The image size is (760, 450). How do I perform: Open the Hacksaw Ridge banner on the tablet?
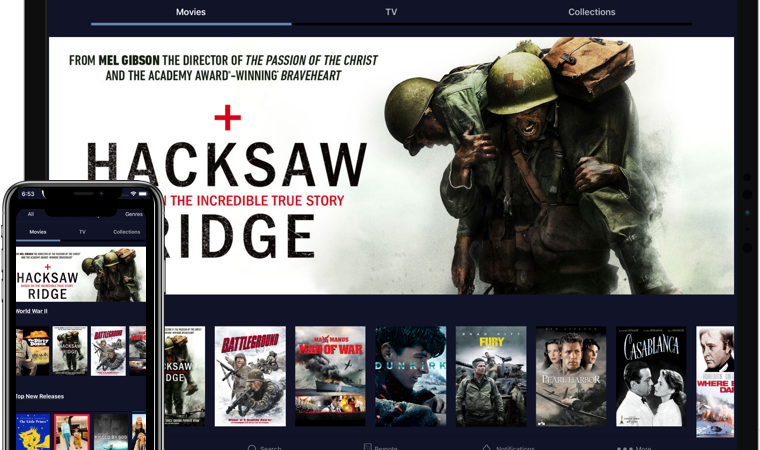391,165
